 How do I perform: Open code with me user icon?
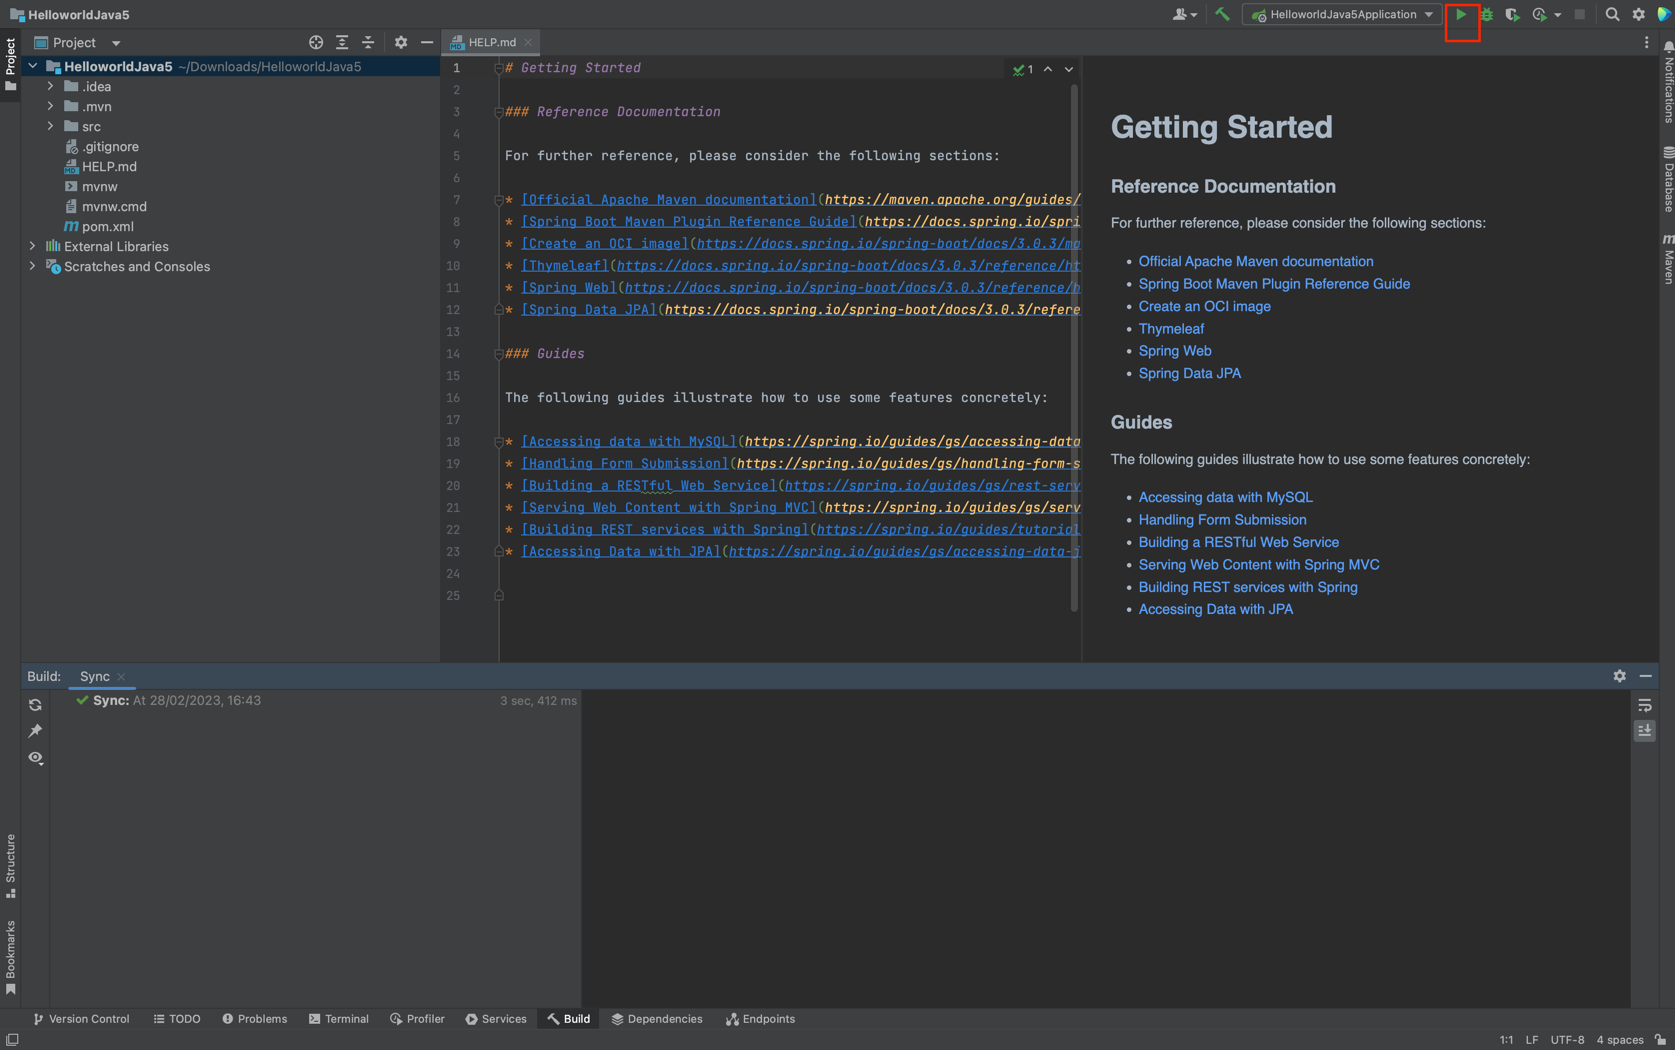click(x=1184, y=15)
